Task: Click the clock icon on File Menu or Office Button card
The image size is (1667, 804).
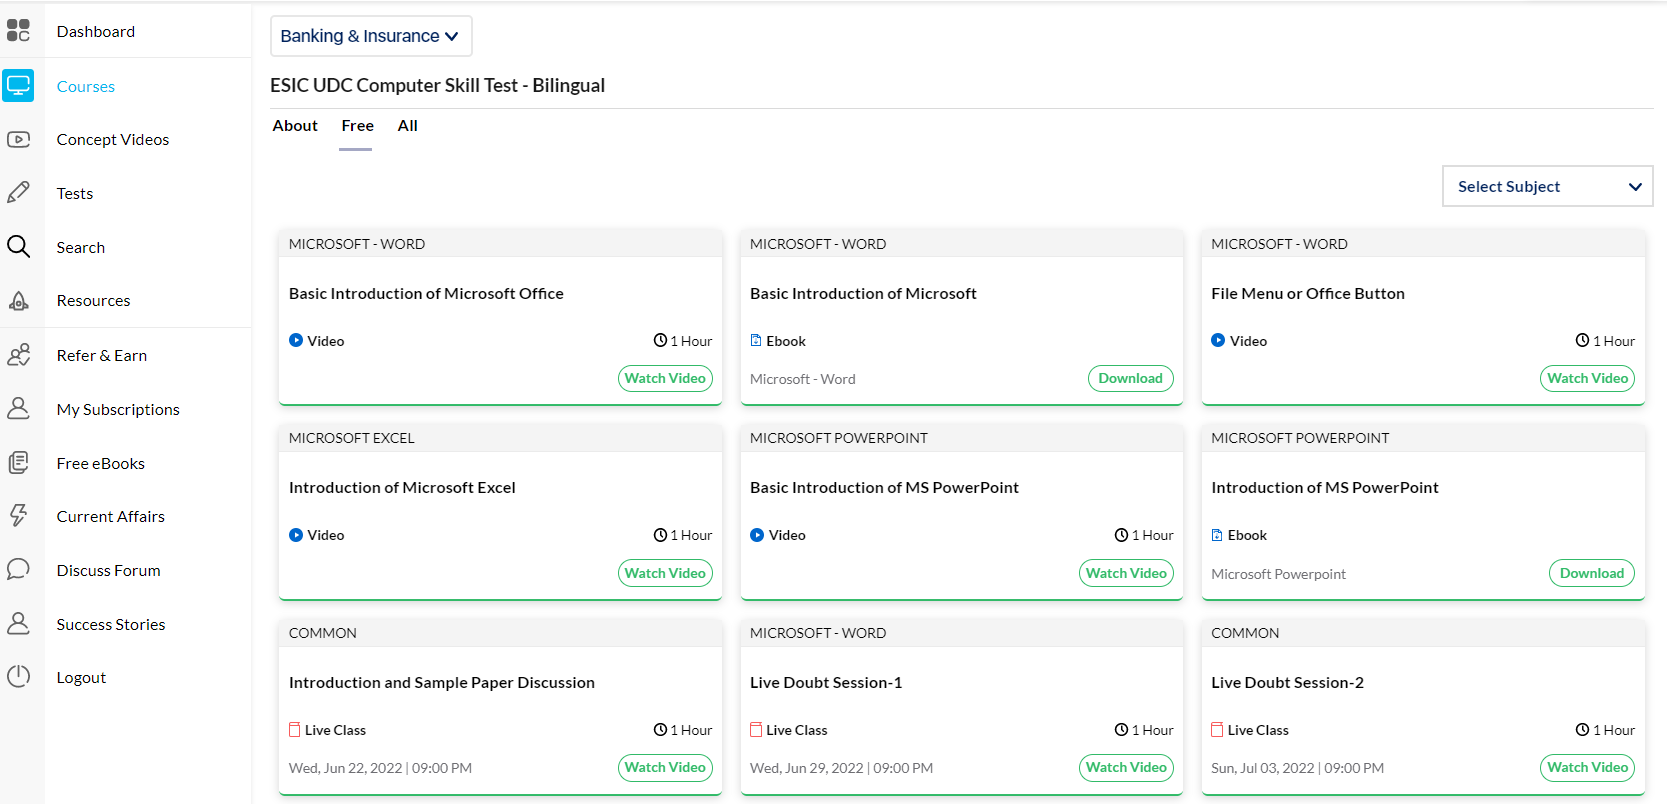Action: [x=1582, y=340]
